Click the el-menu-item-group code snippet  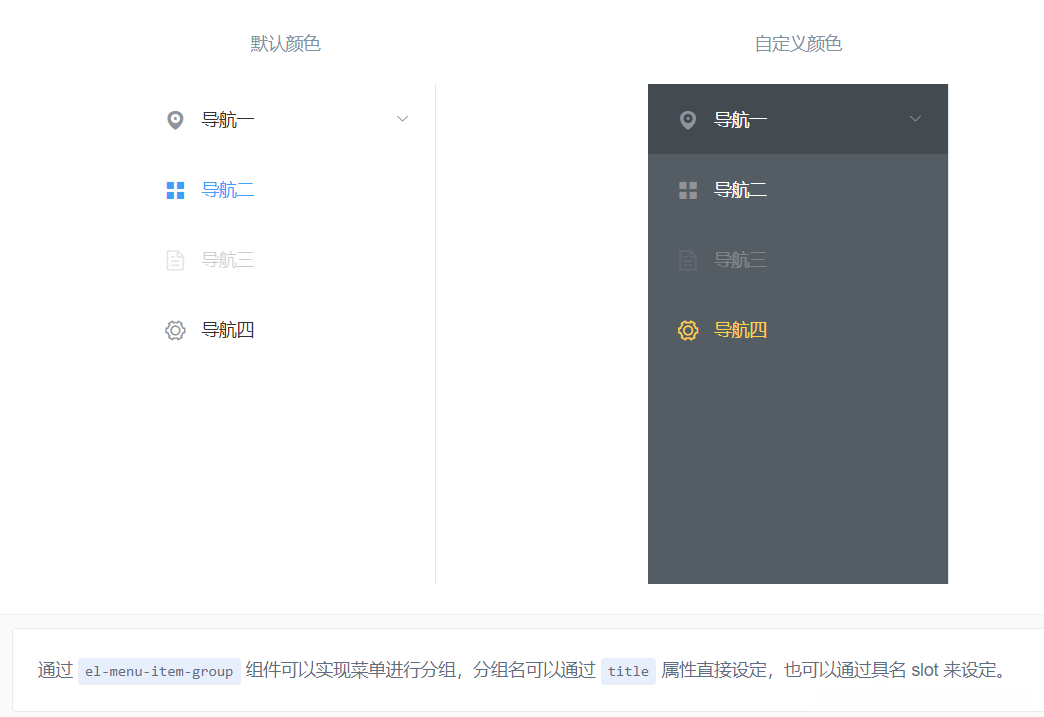coord(159,672)
